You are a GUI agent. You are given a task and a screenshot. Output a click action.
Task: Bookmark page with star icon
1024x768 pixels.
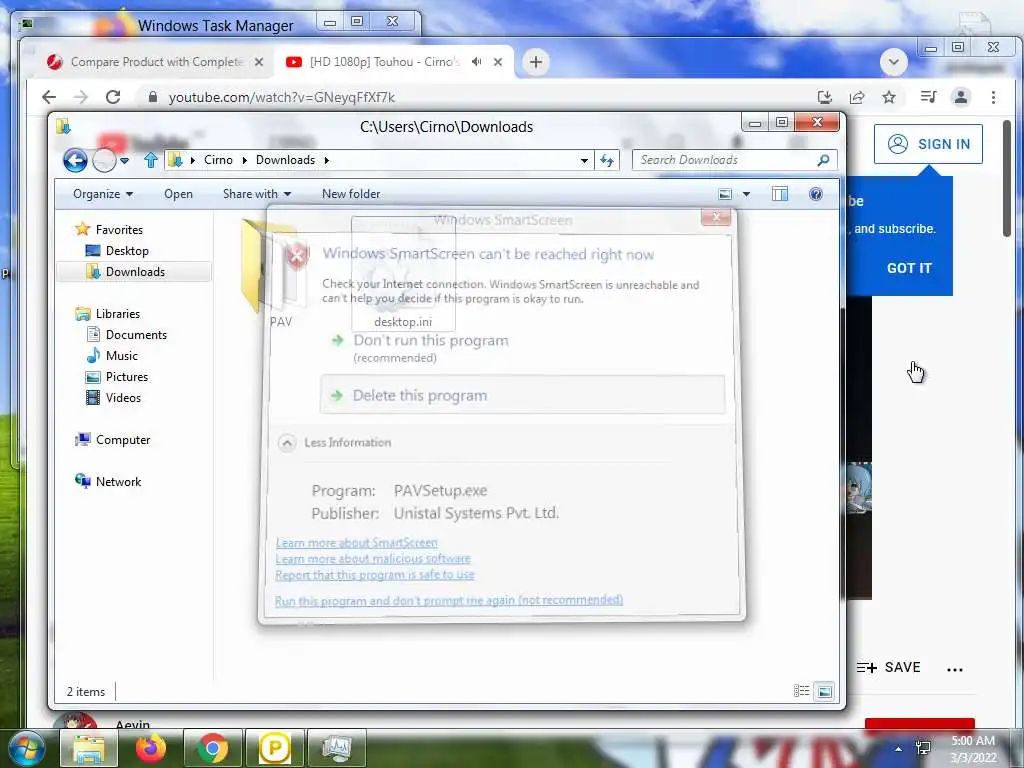tap(889, 97)
